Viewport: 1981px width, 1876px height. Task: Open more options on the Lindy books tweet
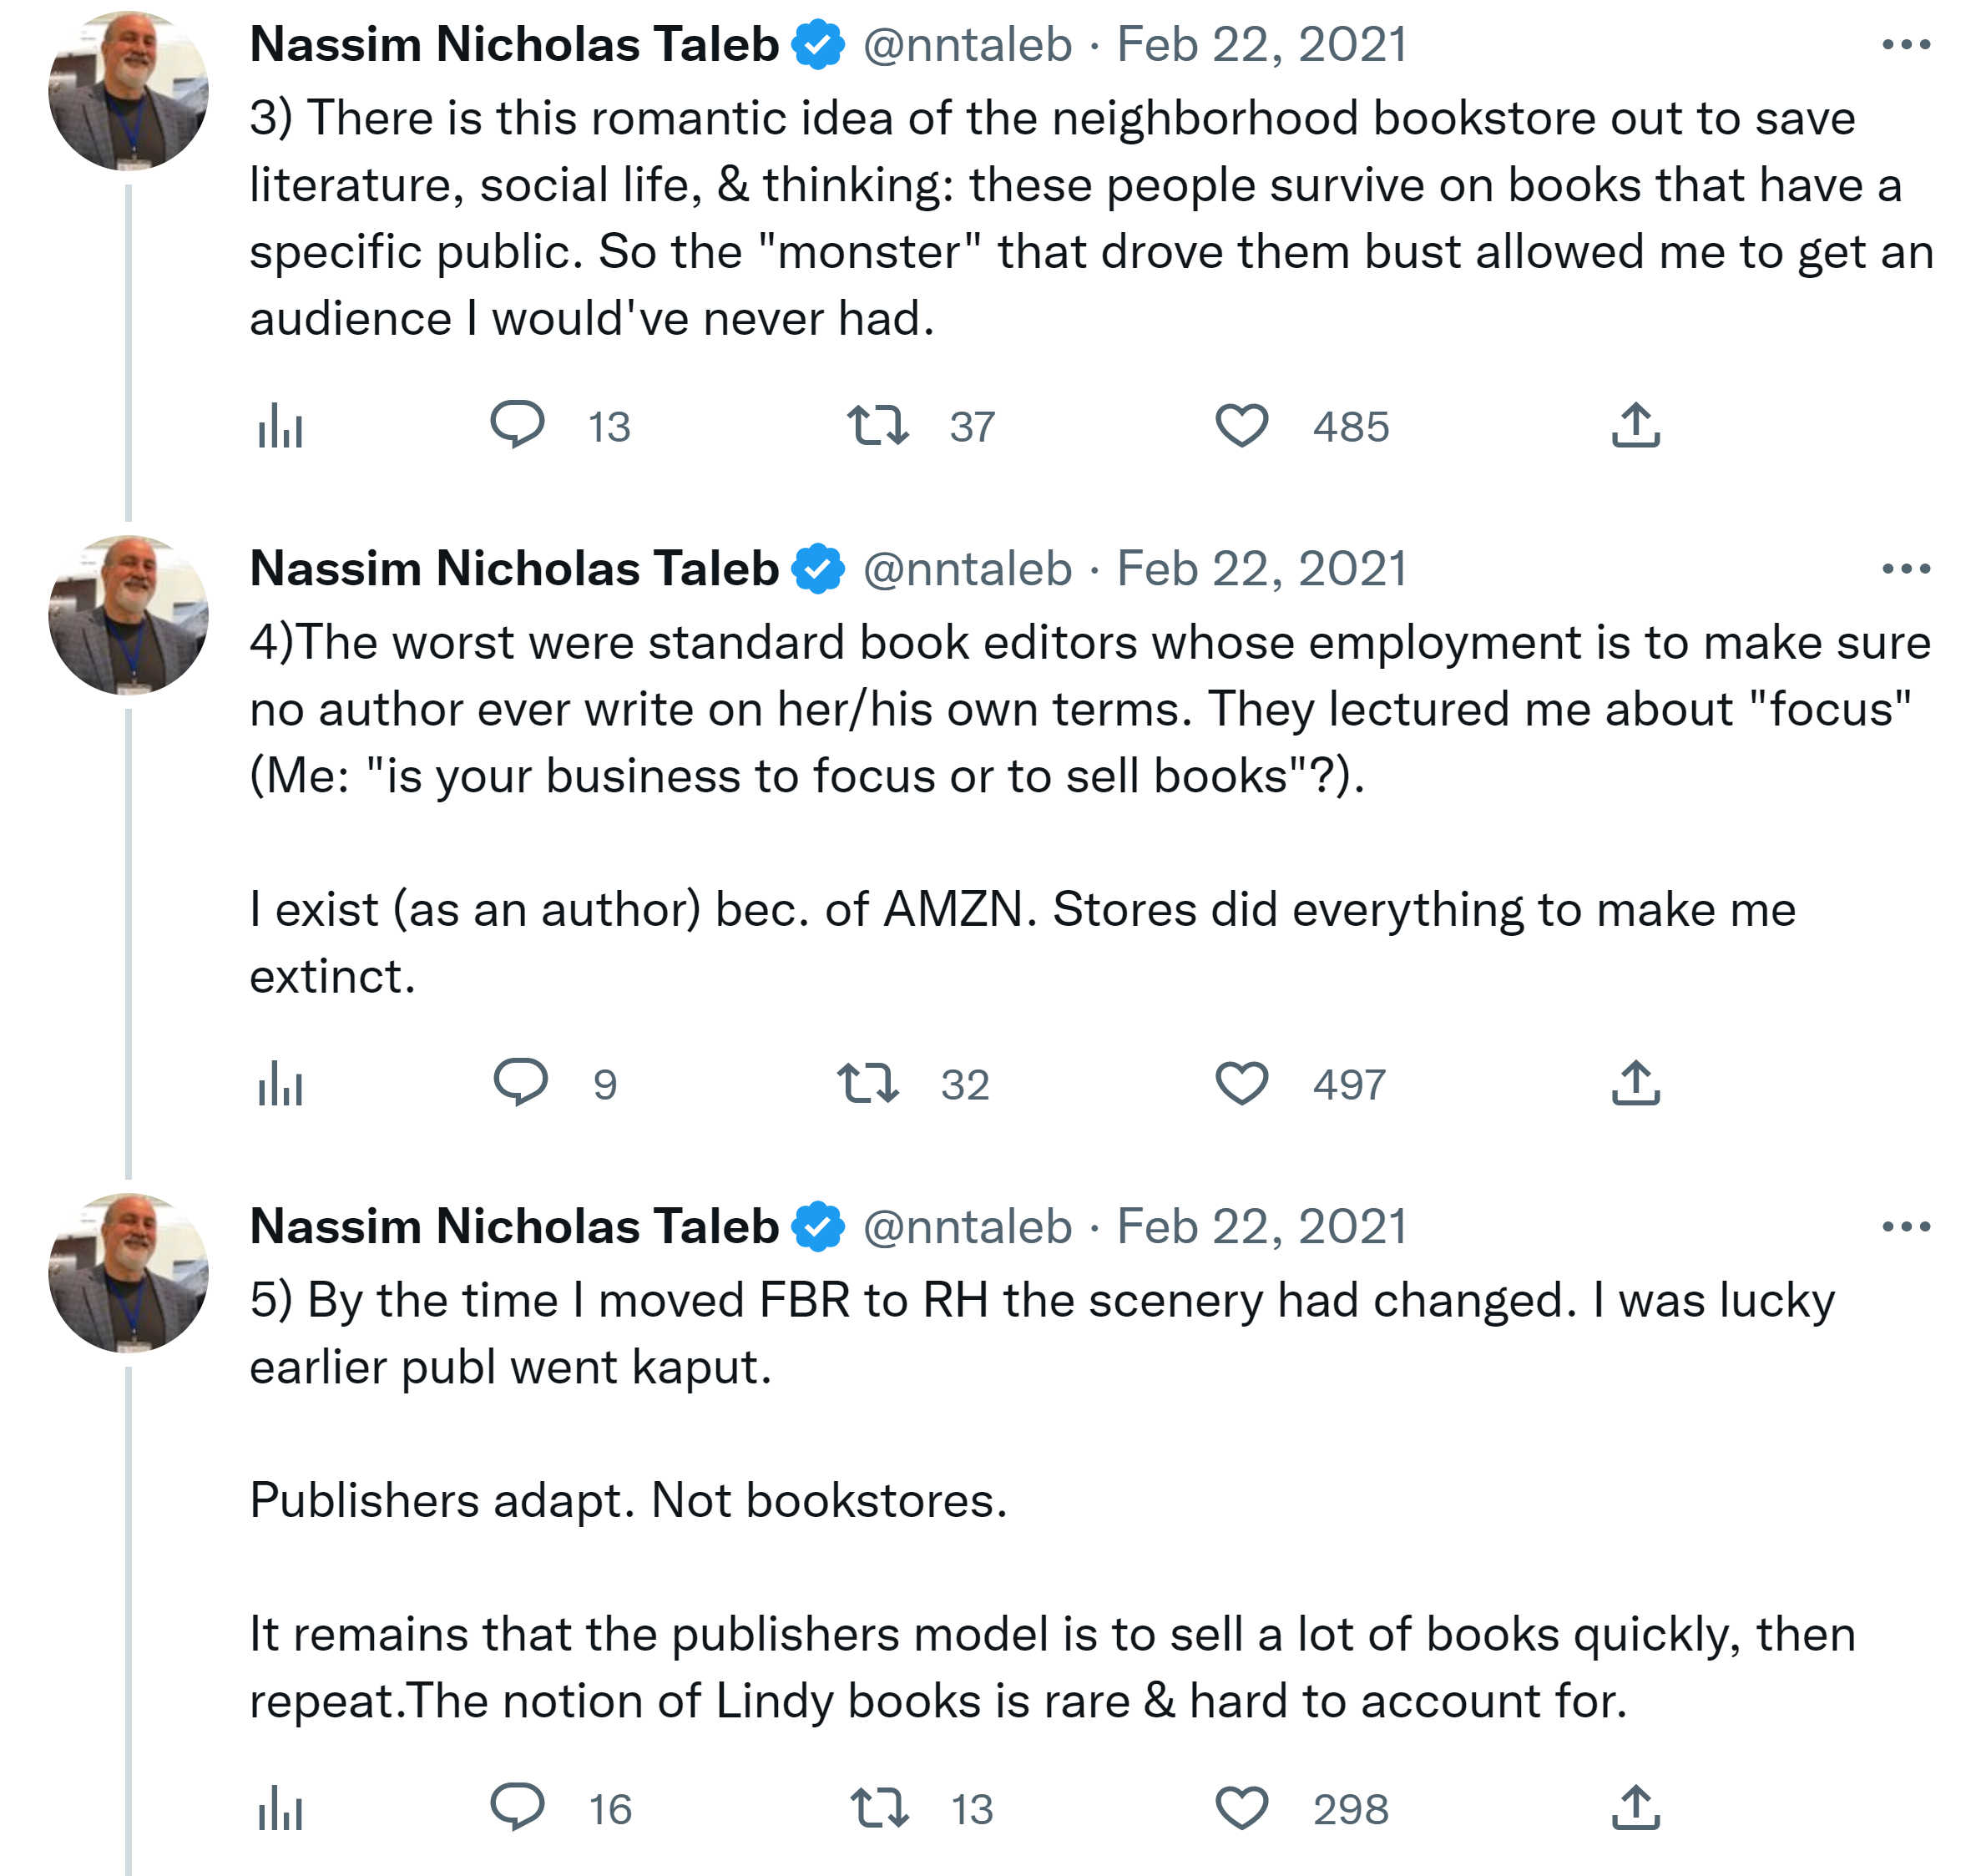1905,1227
